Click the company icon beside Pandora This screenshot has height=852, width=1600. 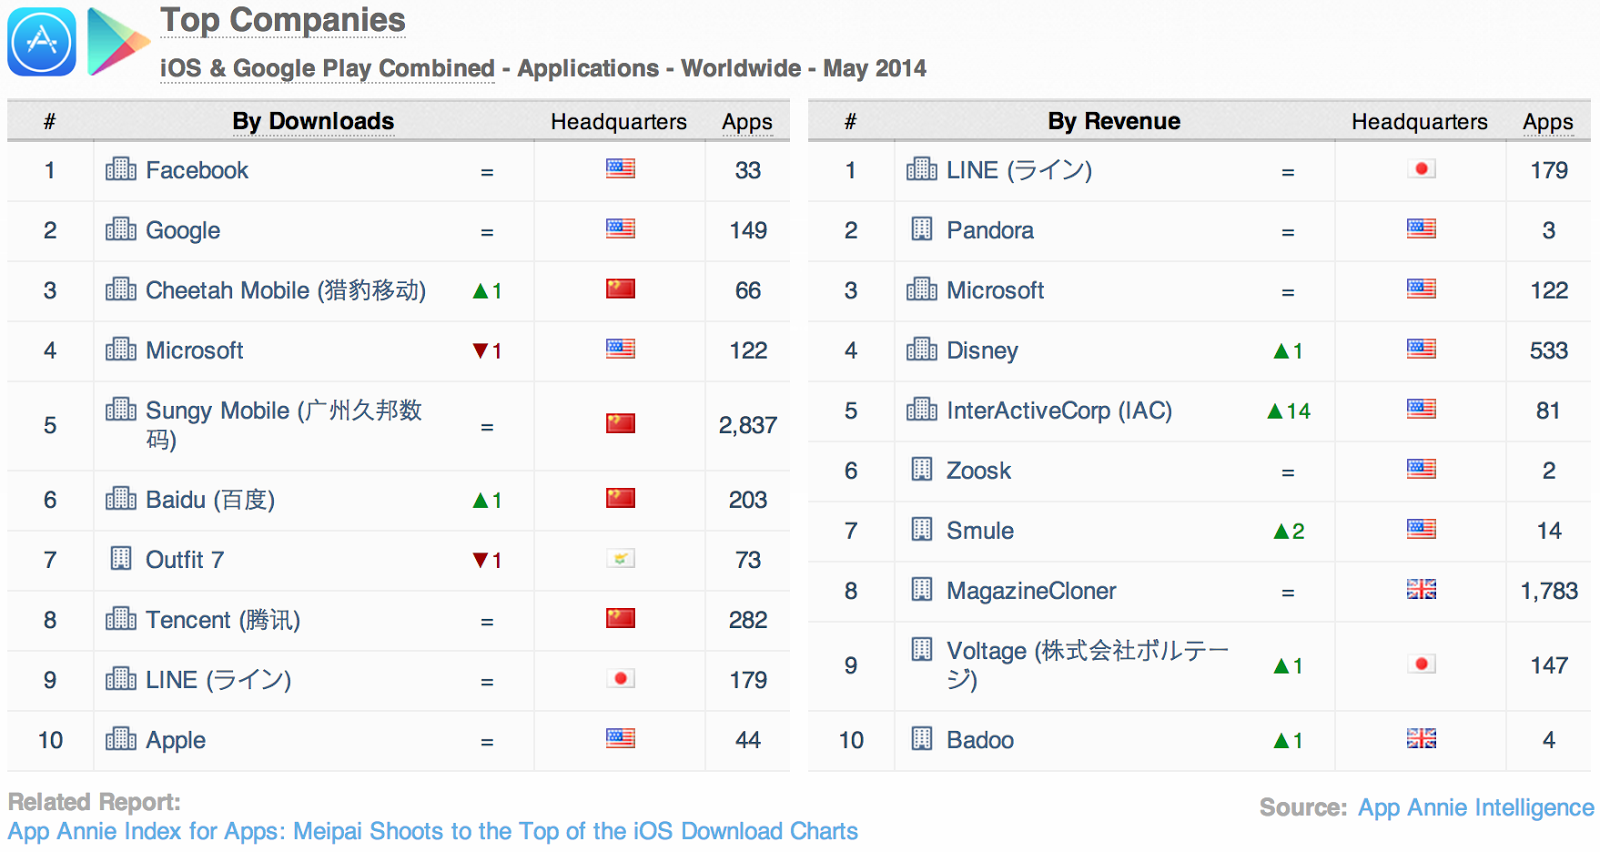pyautogui.click(x=922, y=229)
